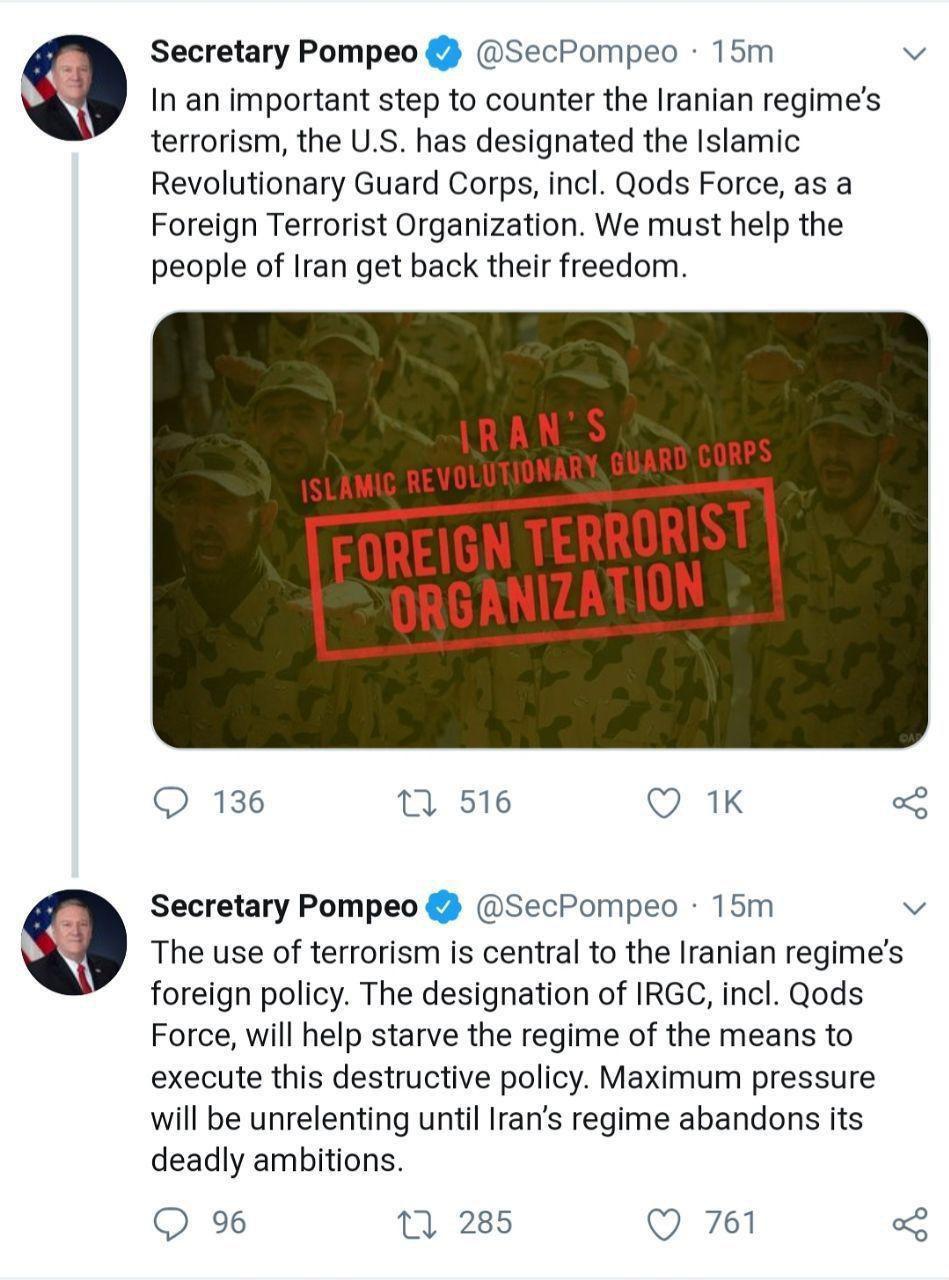Screen dimensions: 949x1280
Task: Open the @SecPompeo handle on first tweet
Action: click(575, 53)
